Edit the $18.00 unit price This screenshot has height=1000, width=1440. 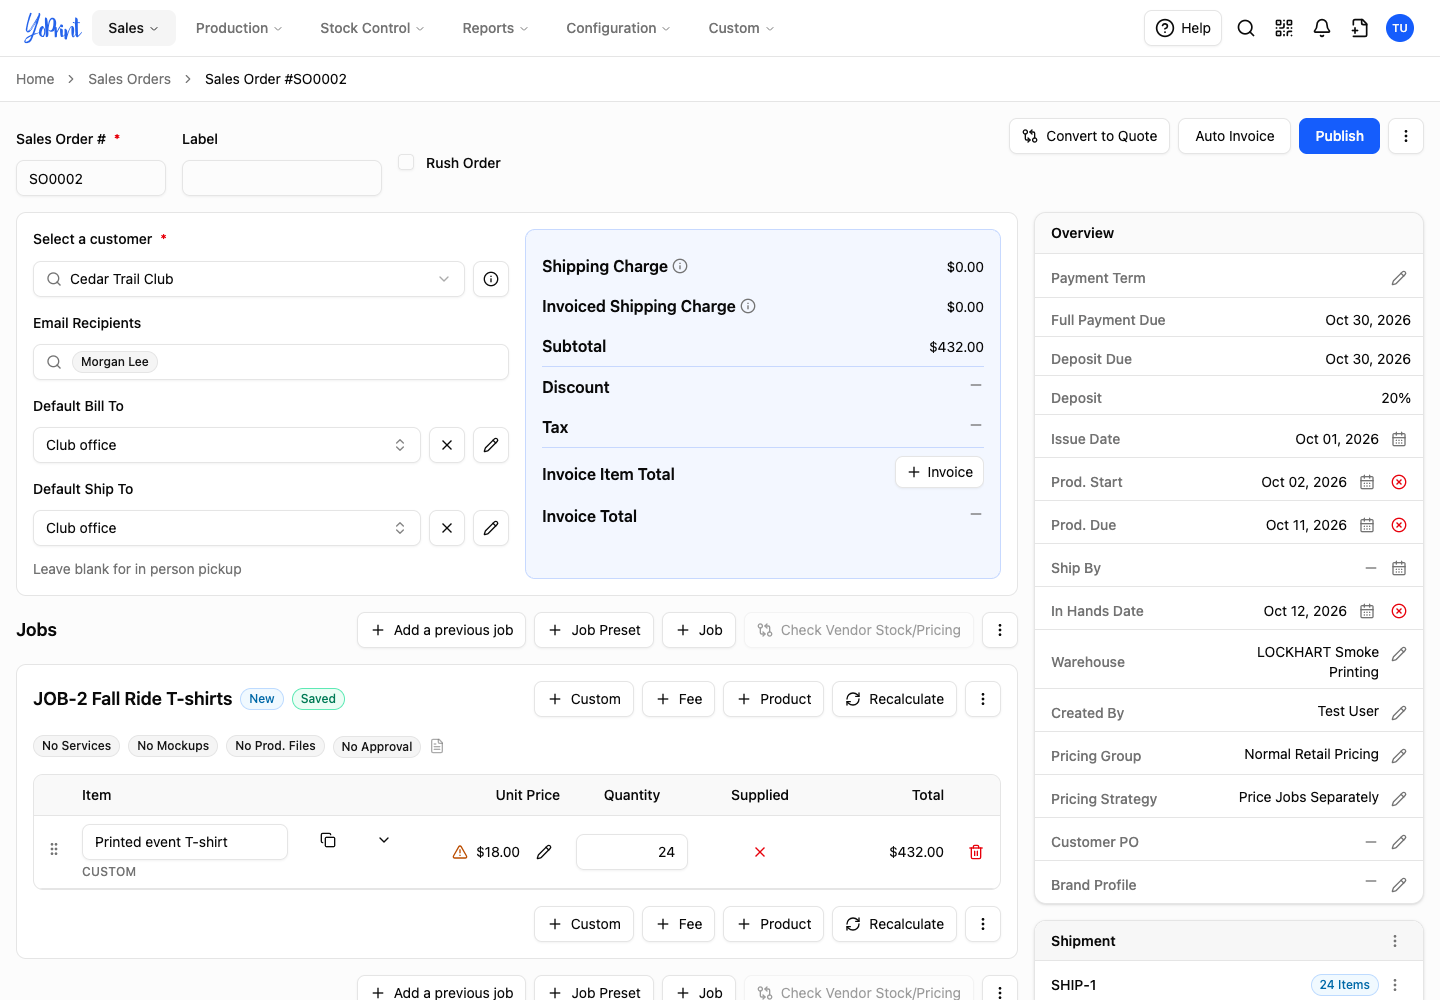(x=544, y=852)
